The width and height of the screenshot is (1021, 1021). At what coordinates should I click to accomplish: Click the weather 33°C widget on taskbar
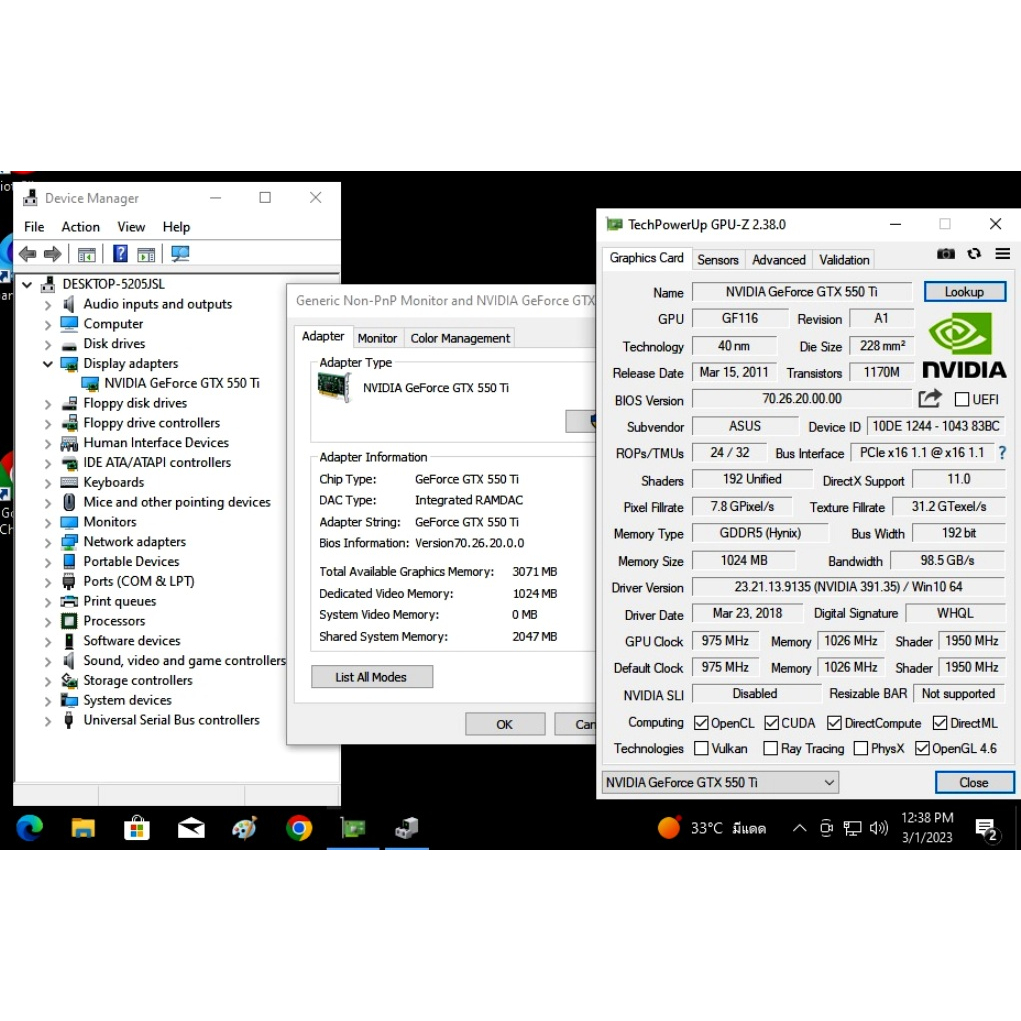[x=711, y=828]
